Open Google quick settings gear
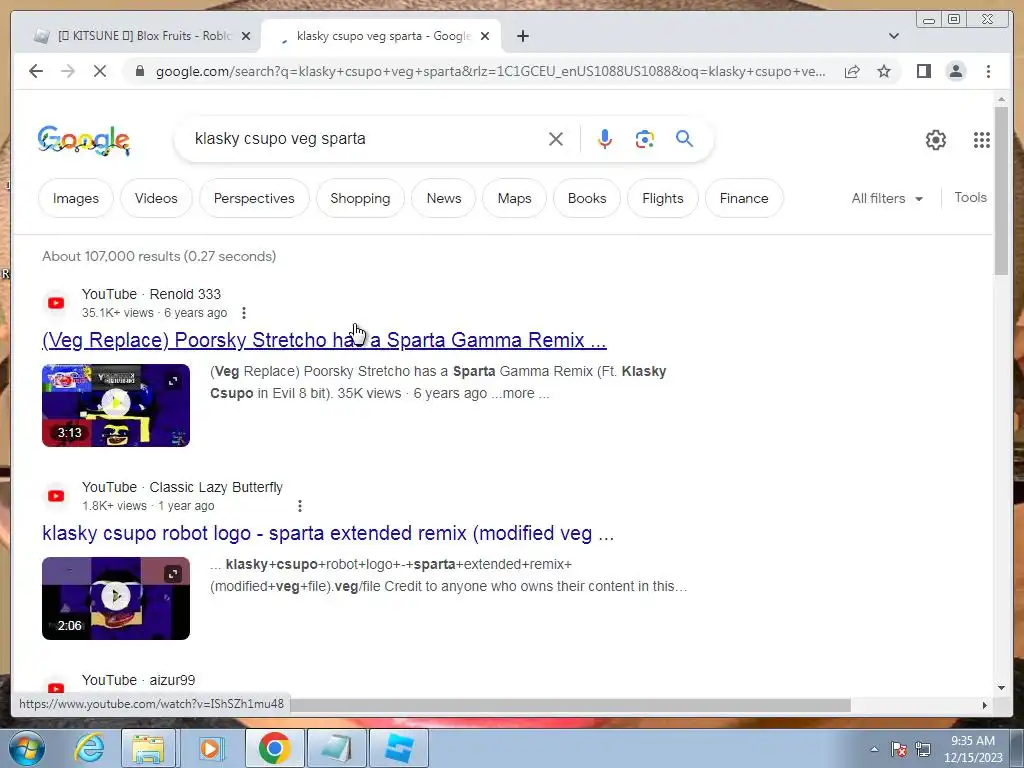Viewport: 1024px width, 768px height. coord(935,140)
